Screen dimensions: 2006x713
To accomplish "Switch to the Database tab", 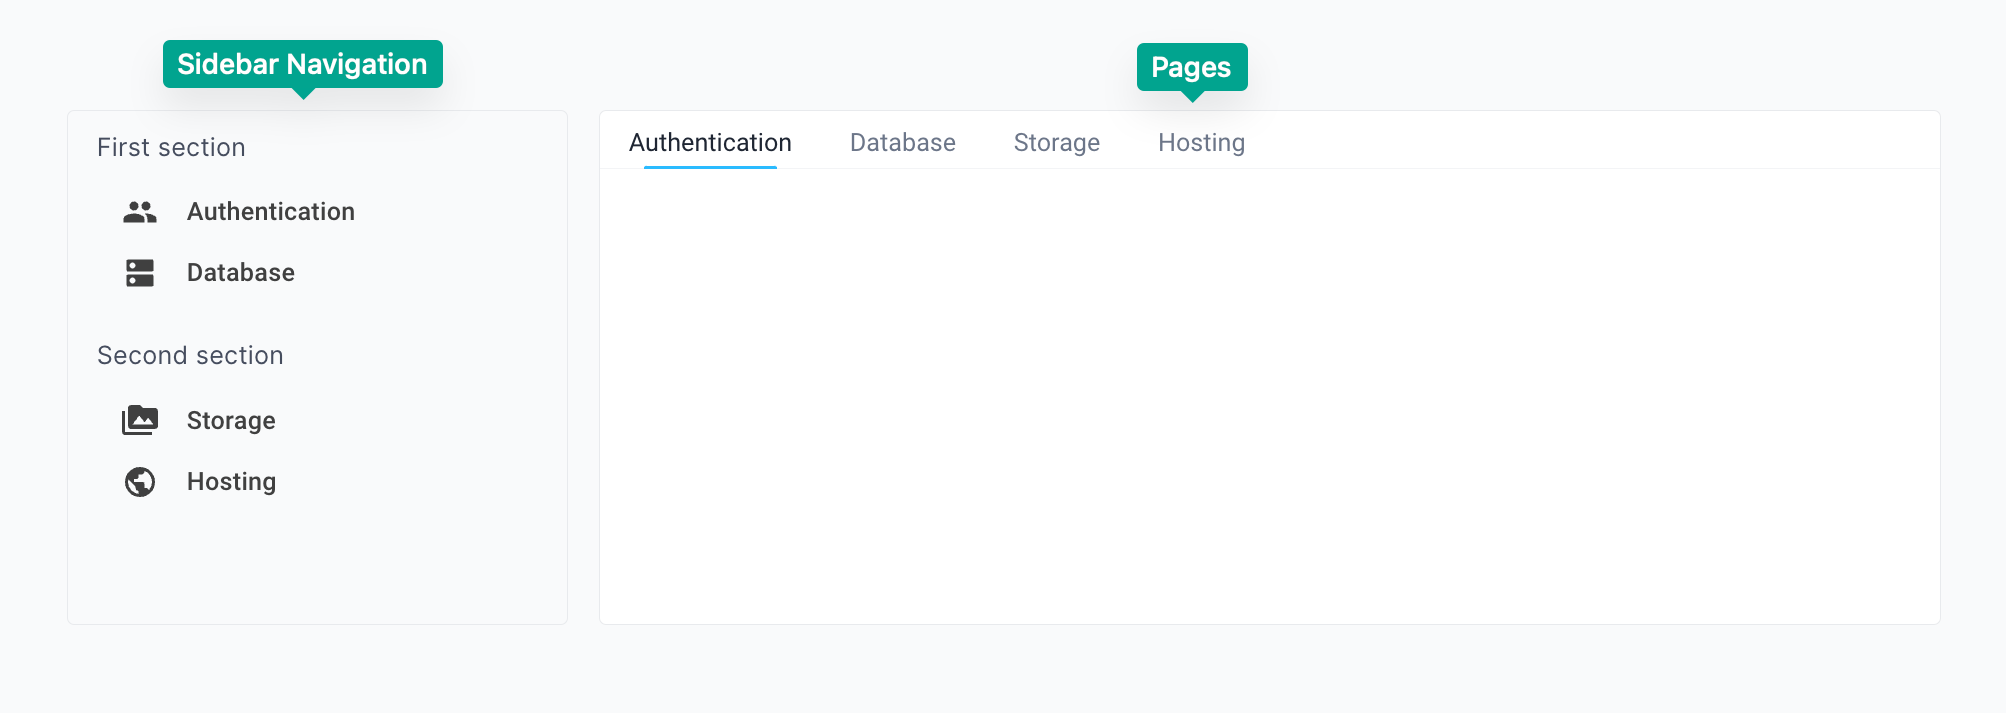I will (902, 142).
